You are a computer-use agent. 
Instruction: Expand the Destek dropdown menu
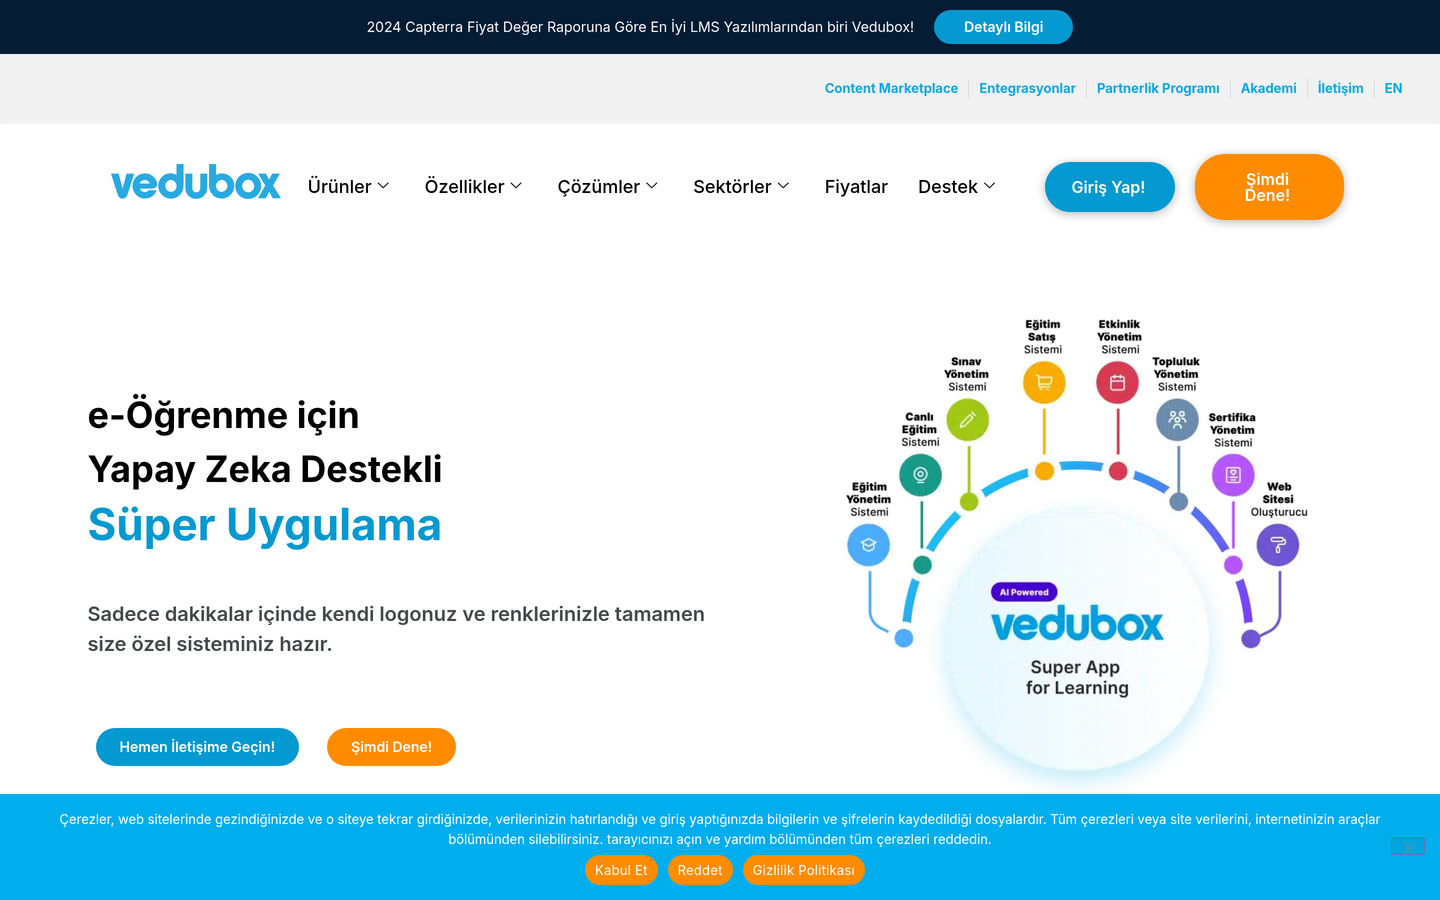pyautogui.click(x=957, y=187)
